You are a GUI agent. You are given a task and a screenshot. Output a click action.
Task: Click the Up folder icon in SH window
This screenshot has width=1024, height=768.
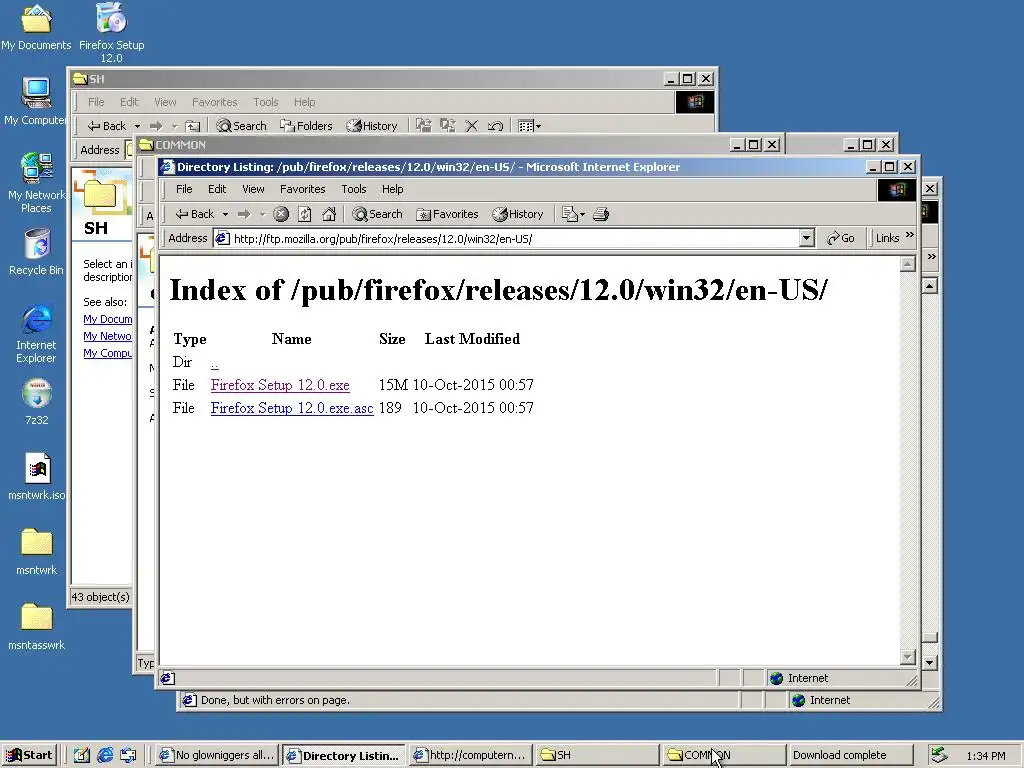pyautogui.click(x=193, y=126)
